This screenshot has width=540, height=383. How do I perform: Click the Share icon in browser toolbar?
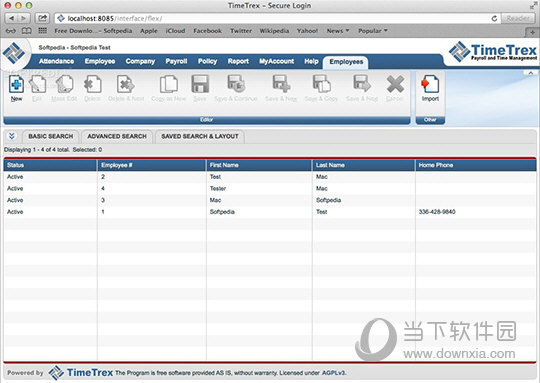(42, 18)
